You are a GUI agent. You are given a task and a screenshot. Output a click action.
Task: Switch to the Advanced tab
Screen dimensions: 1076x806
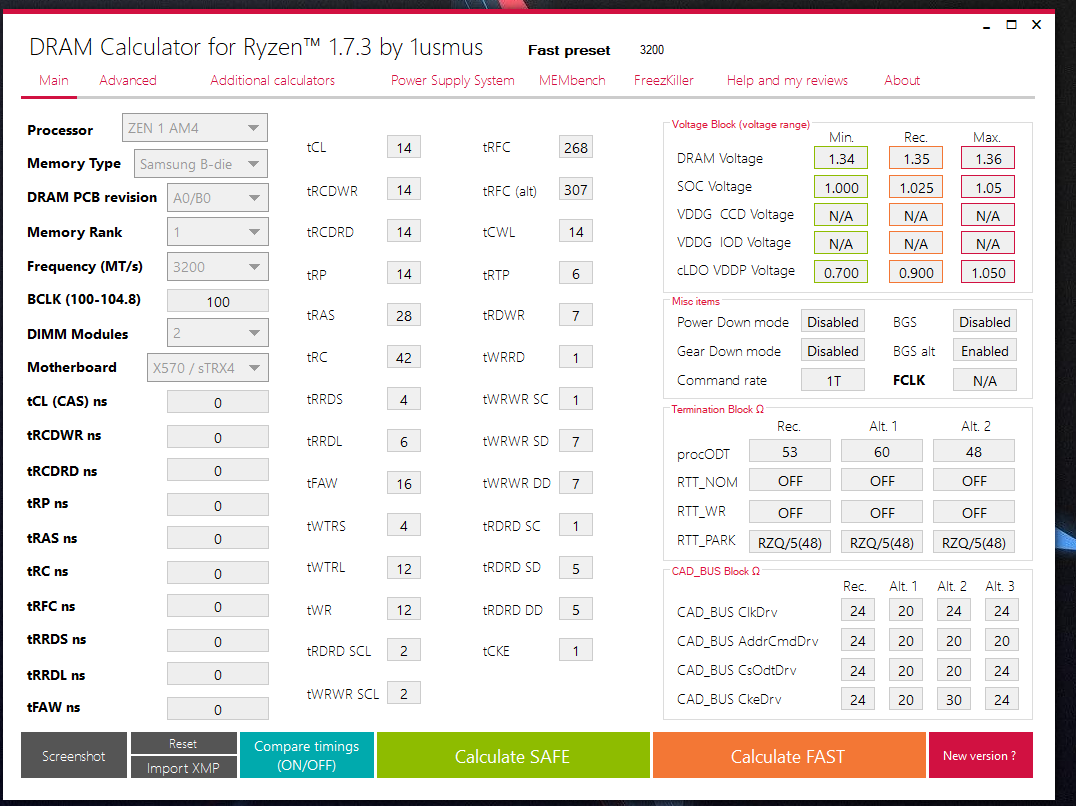tap(127, 80)
